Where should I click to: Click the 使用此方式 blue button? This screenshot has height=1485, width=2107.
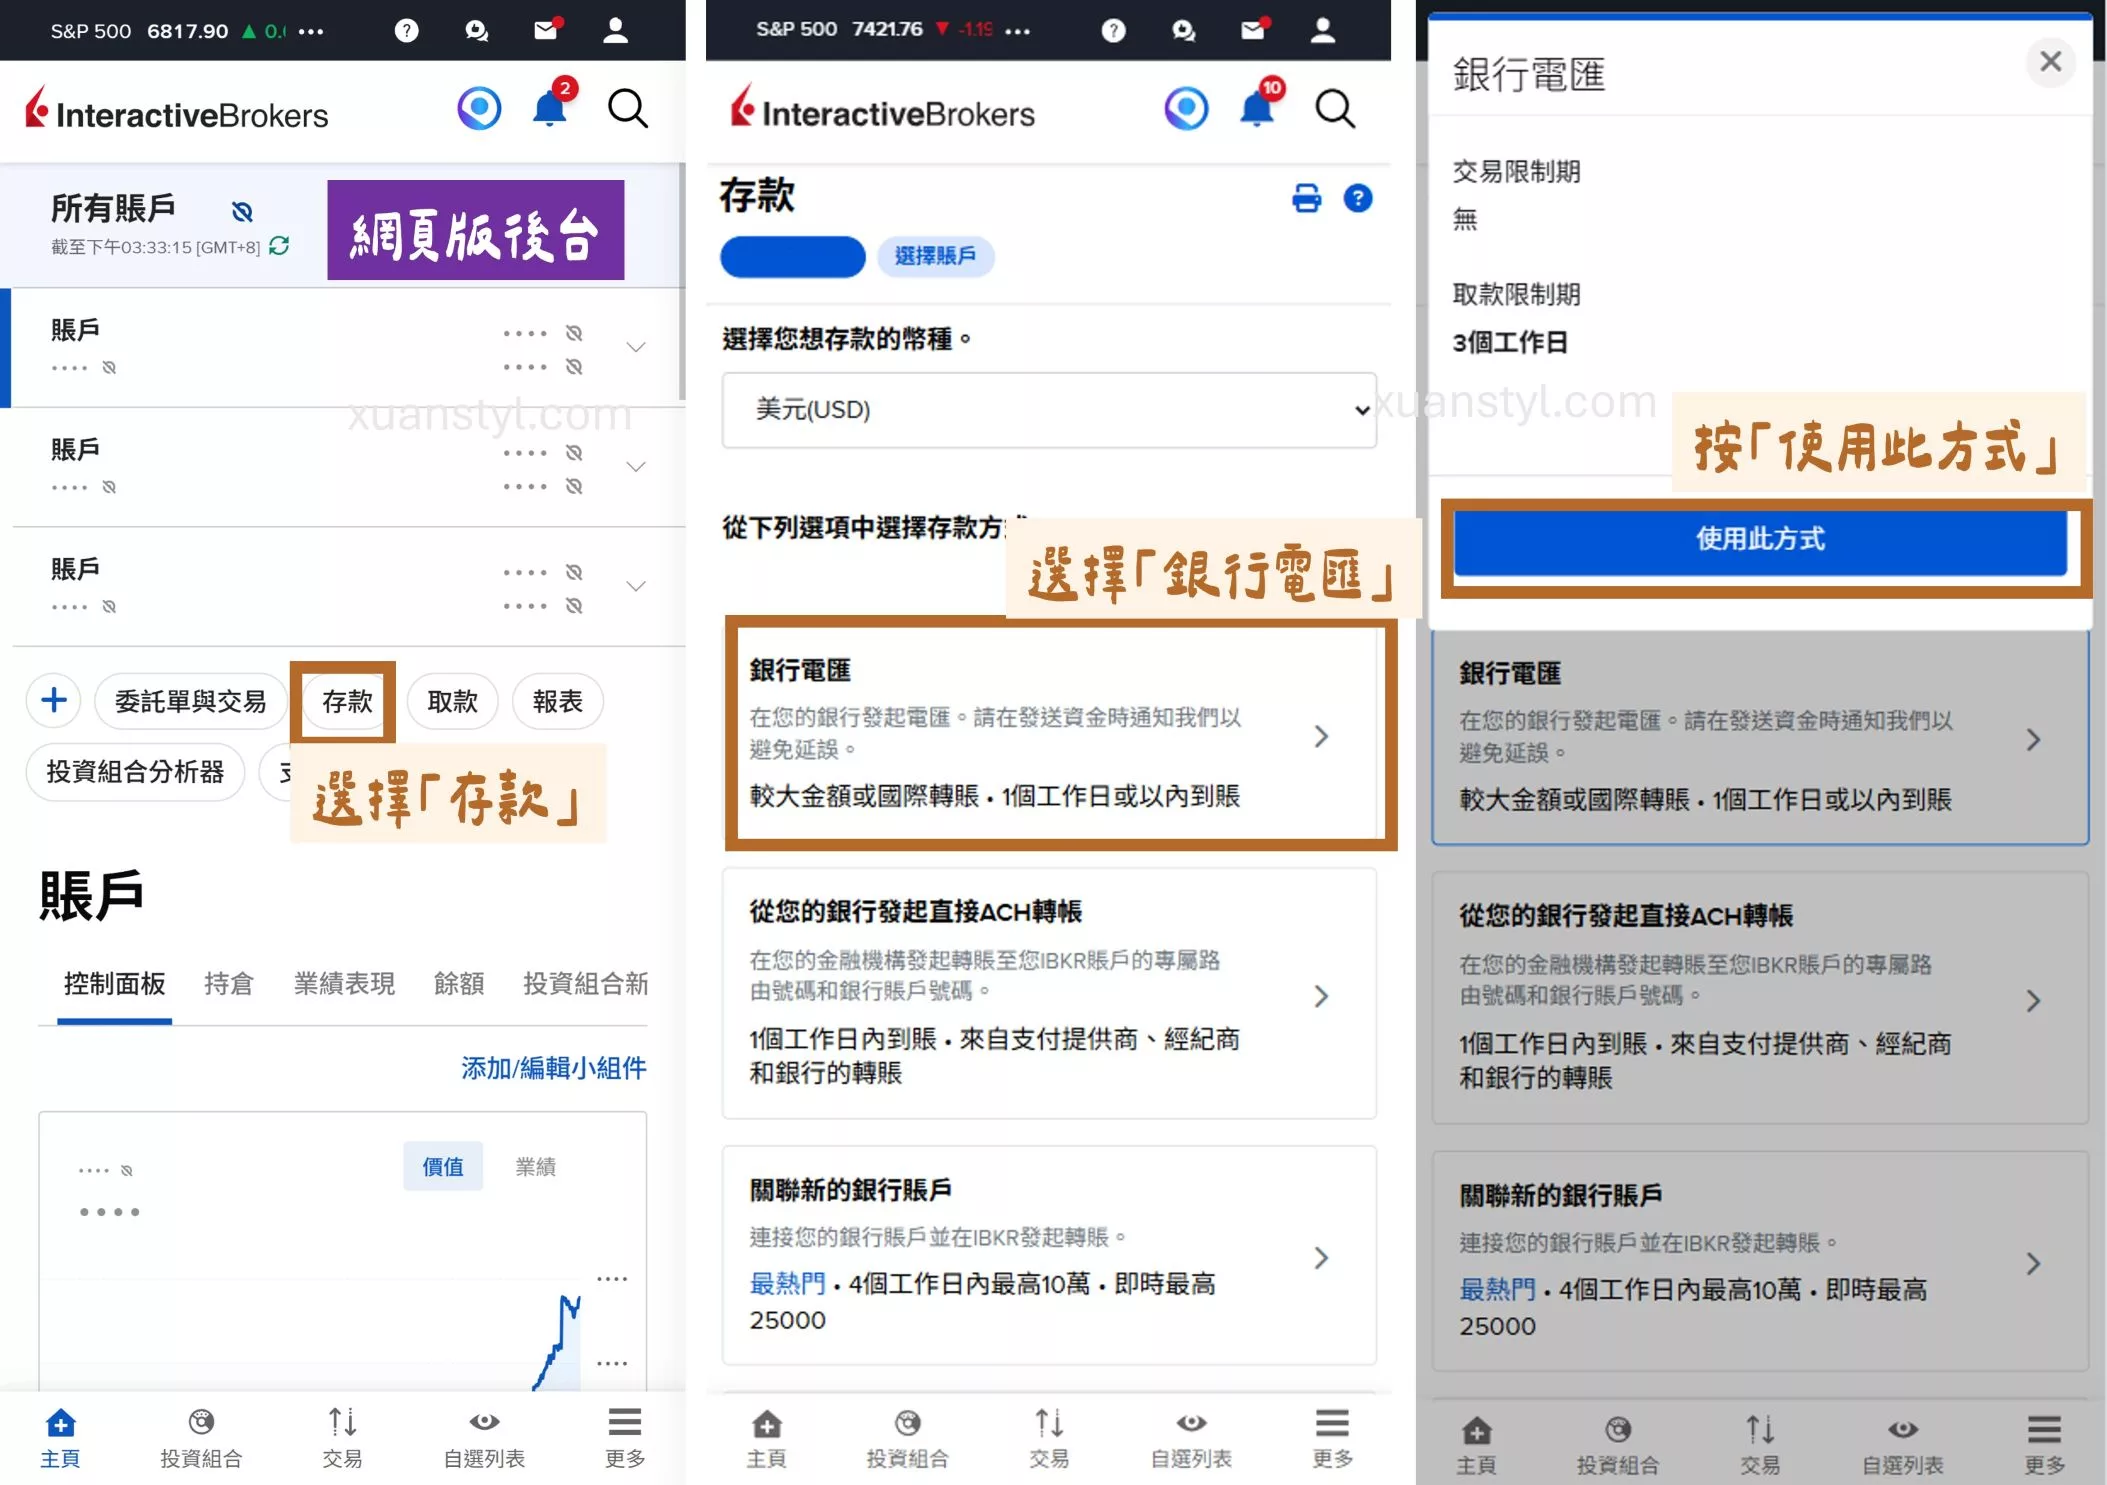tap(1760, 540)
